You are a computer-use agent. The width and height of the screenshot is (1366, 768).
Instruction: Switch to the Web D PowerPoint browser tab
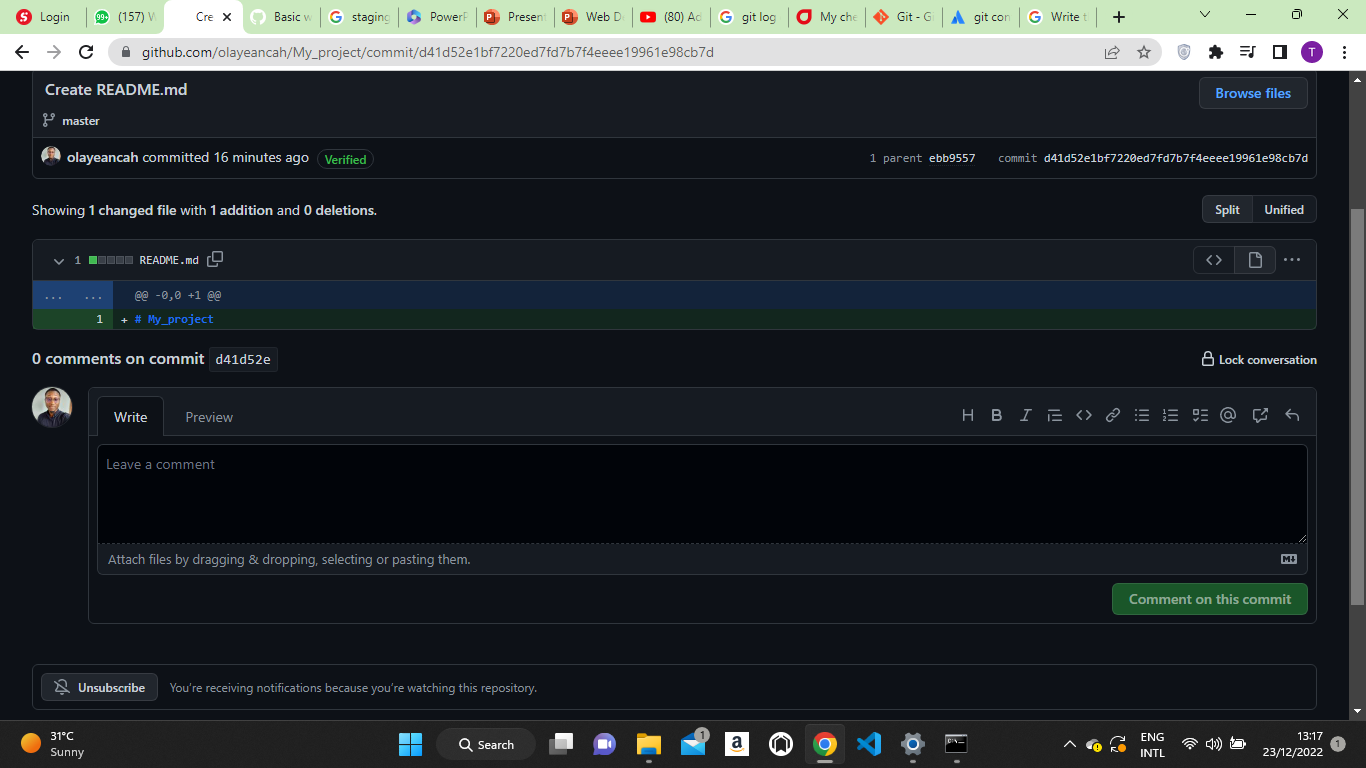[x=592, y=17]
